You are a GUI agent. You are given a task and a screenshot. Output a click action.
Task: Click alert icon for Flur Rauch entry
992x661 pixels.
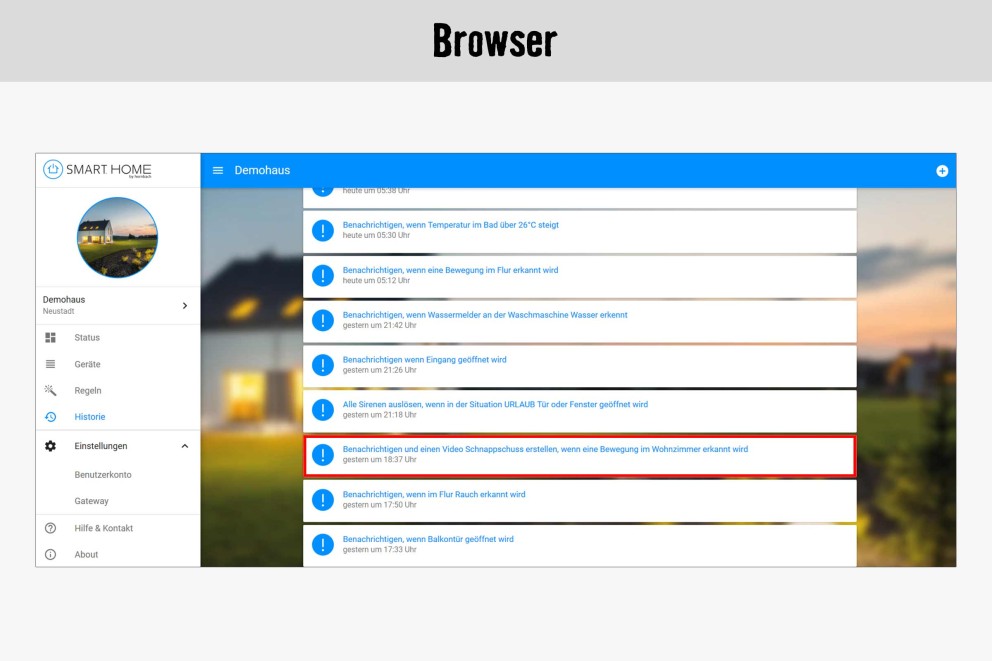coord(323,500)
